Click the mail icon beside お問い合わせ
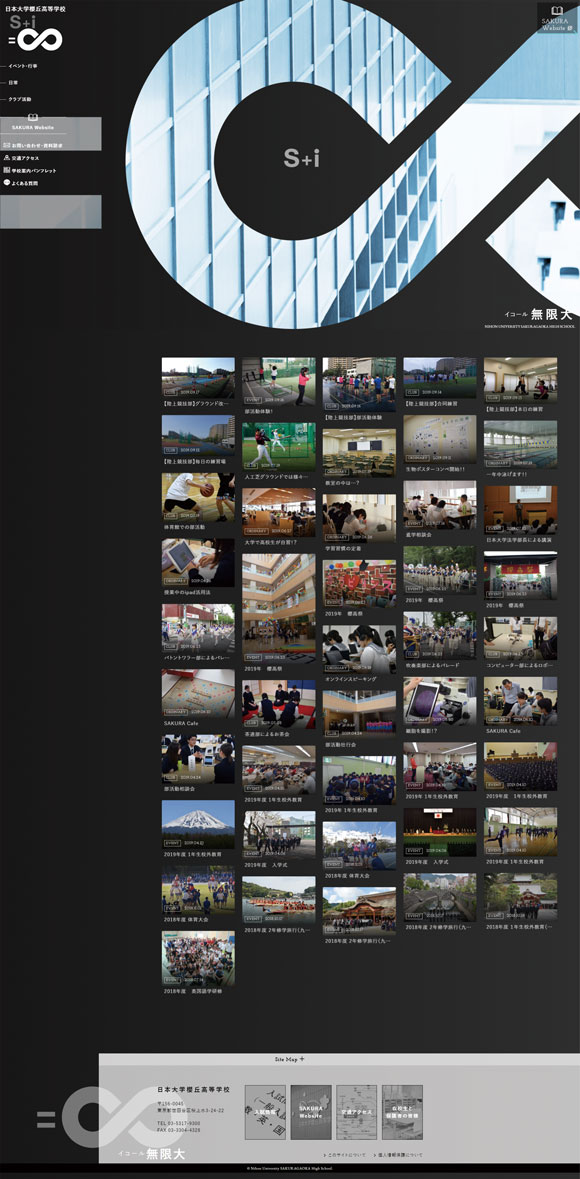This screenshot has width=580, height=1179. coord(7,145)
